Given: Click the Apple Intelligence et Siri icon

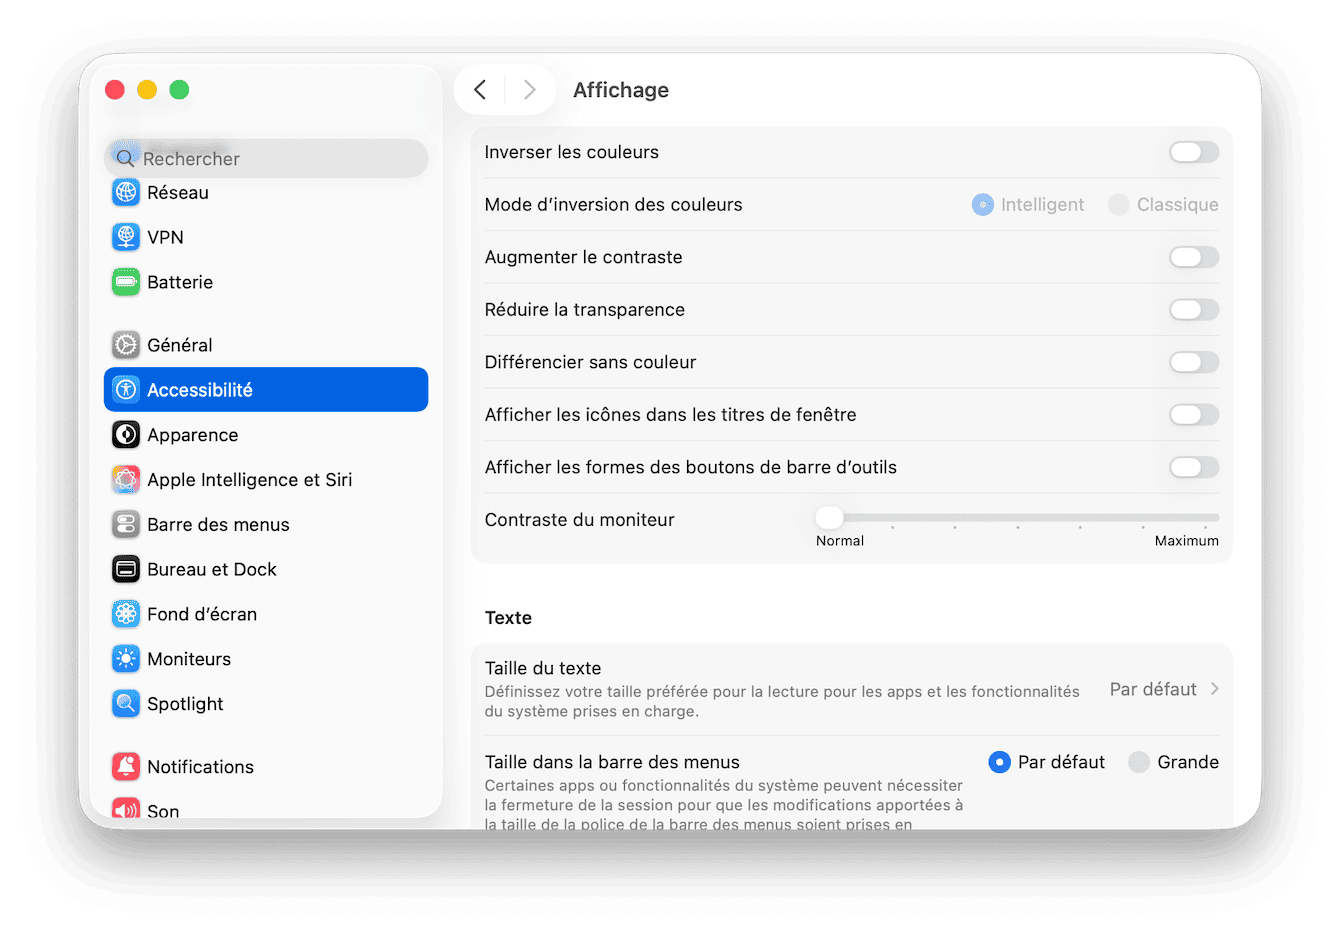Looking at the screenshot, I should 125,479.
